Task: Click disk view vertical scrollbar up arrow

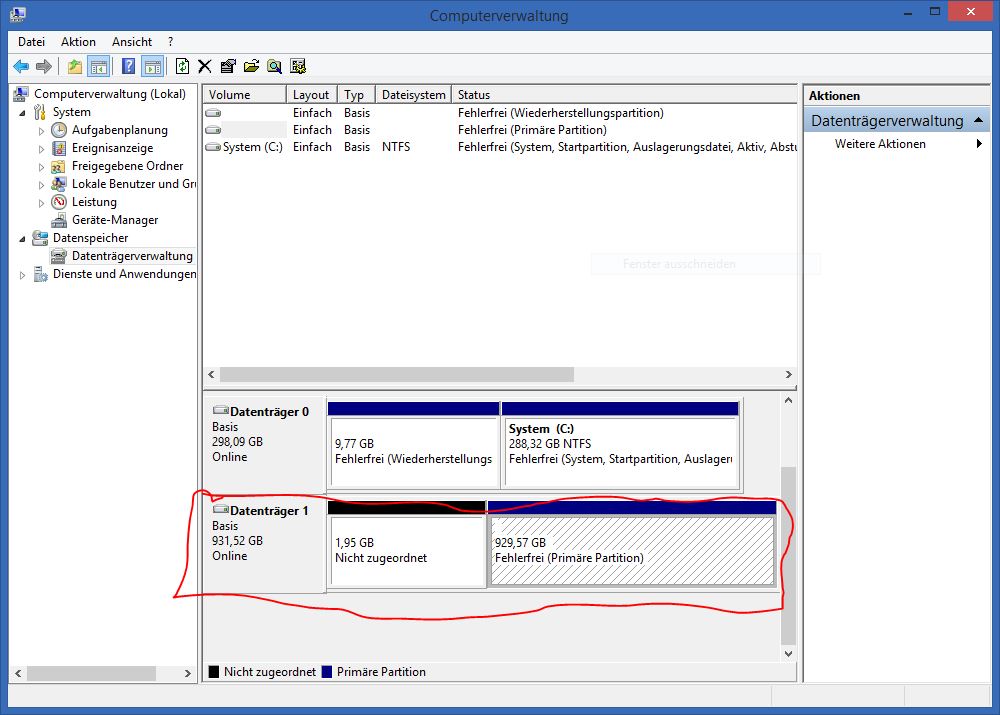Action: click(788, 401)
